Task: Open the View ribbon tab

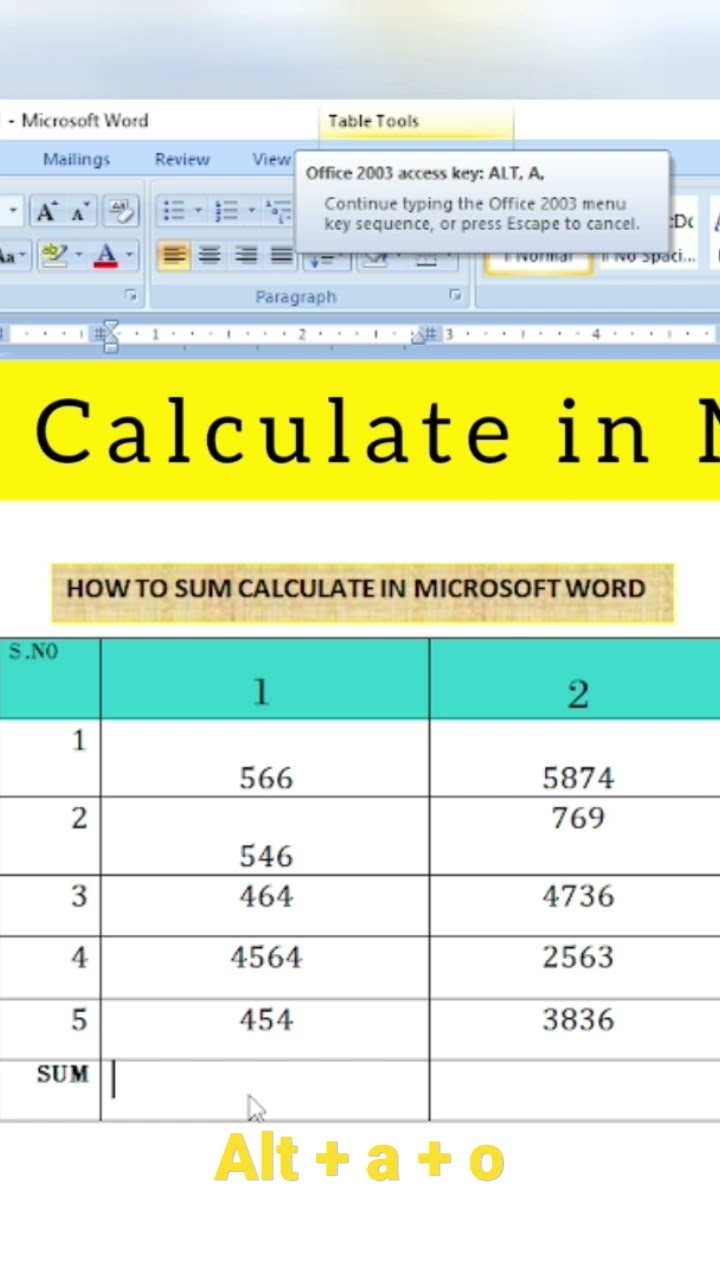Action: tap(271, 159)
